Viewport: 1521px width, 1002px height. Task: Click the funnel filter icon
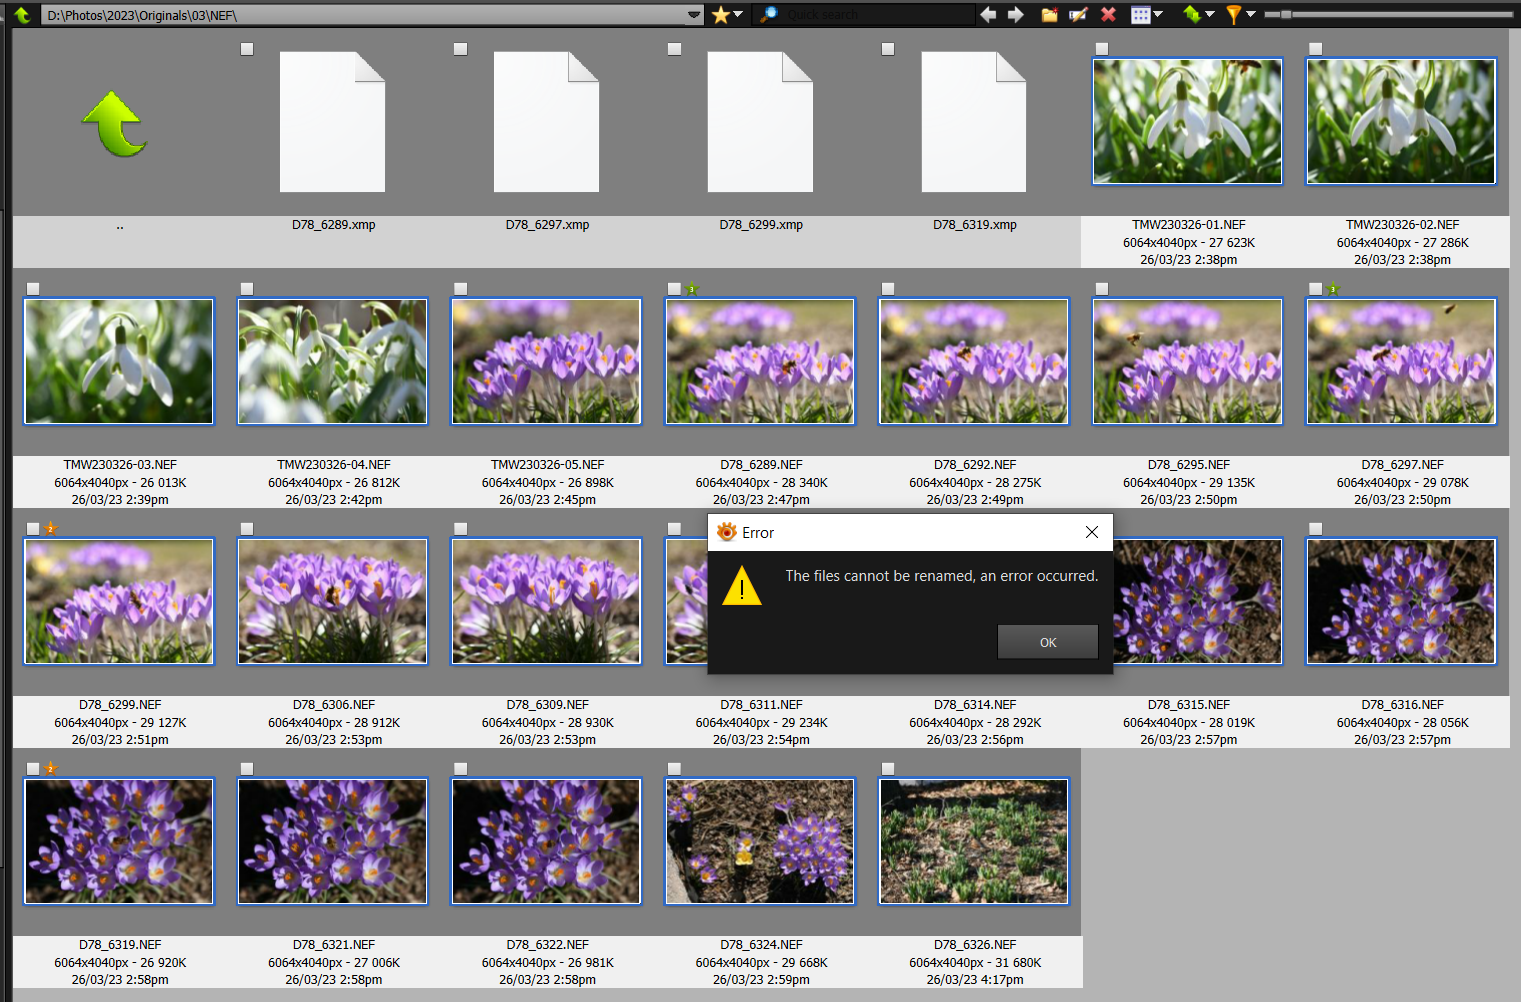coord(1234,15)
